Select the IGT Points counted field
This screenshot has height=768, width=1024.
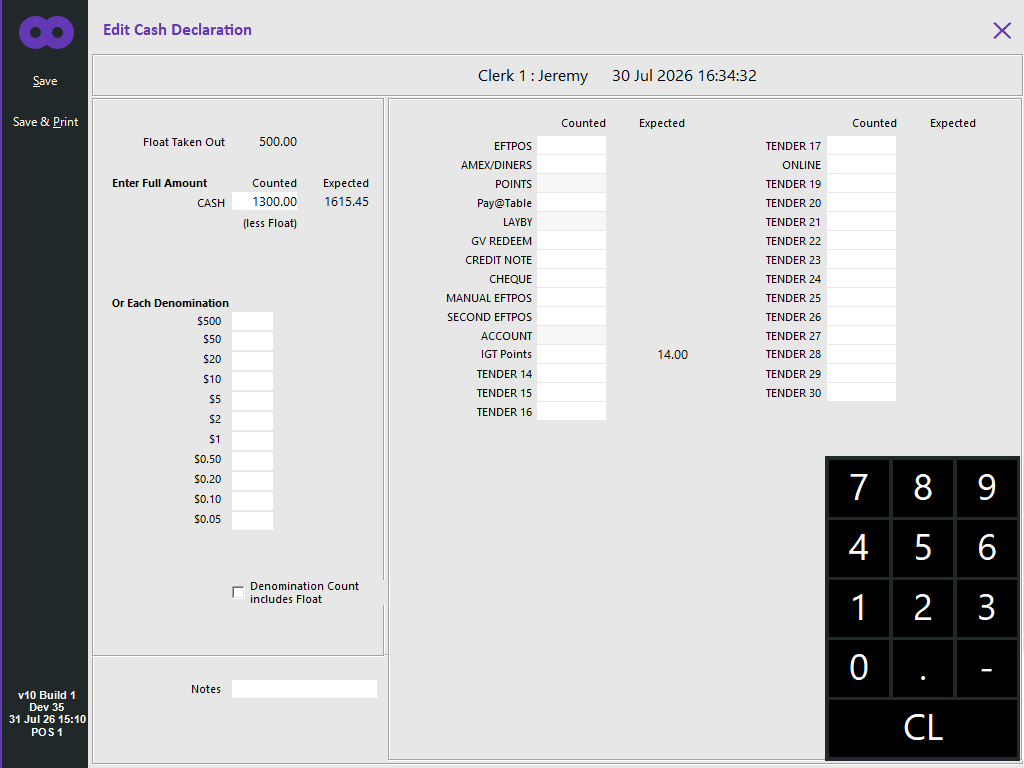[x=571, y=354]
